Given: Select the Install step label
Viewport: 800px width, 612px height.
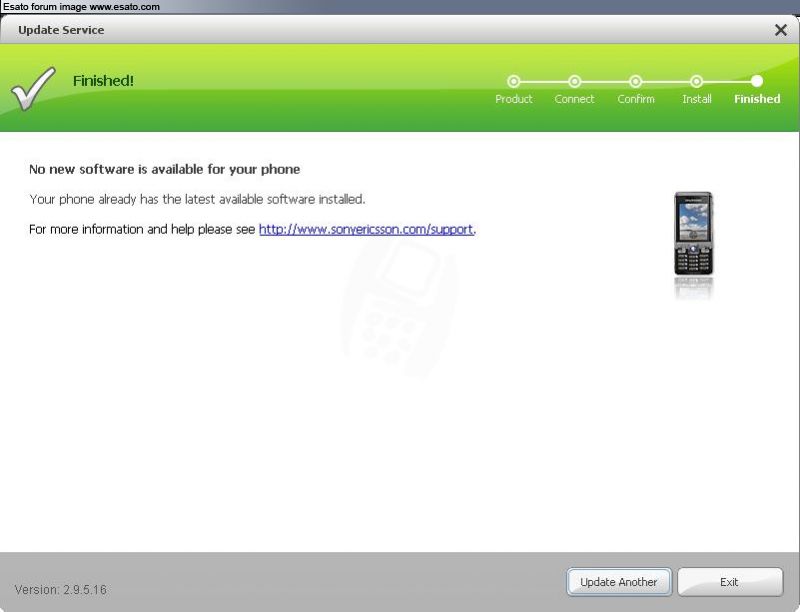Looking at the screenshot, I should [x=697, y=99].
